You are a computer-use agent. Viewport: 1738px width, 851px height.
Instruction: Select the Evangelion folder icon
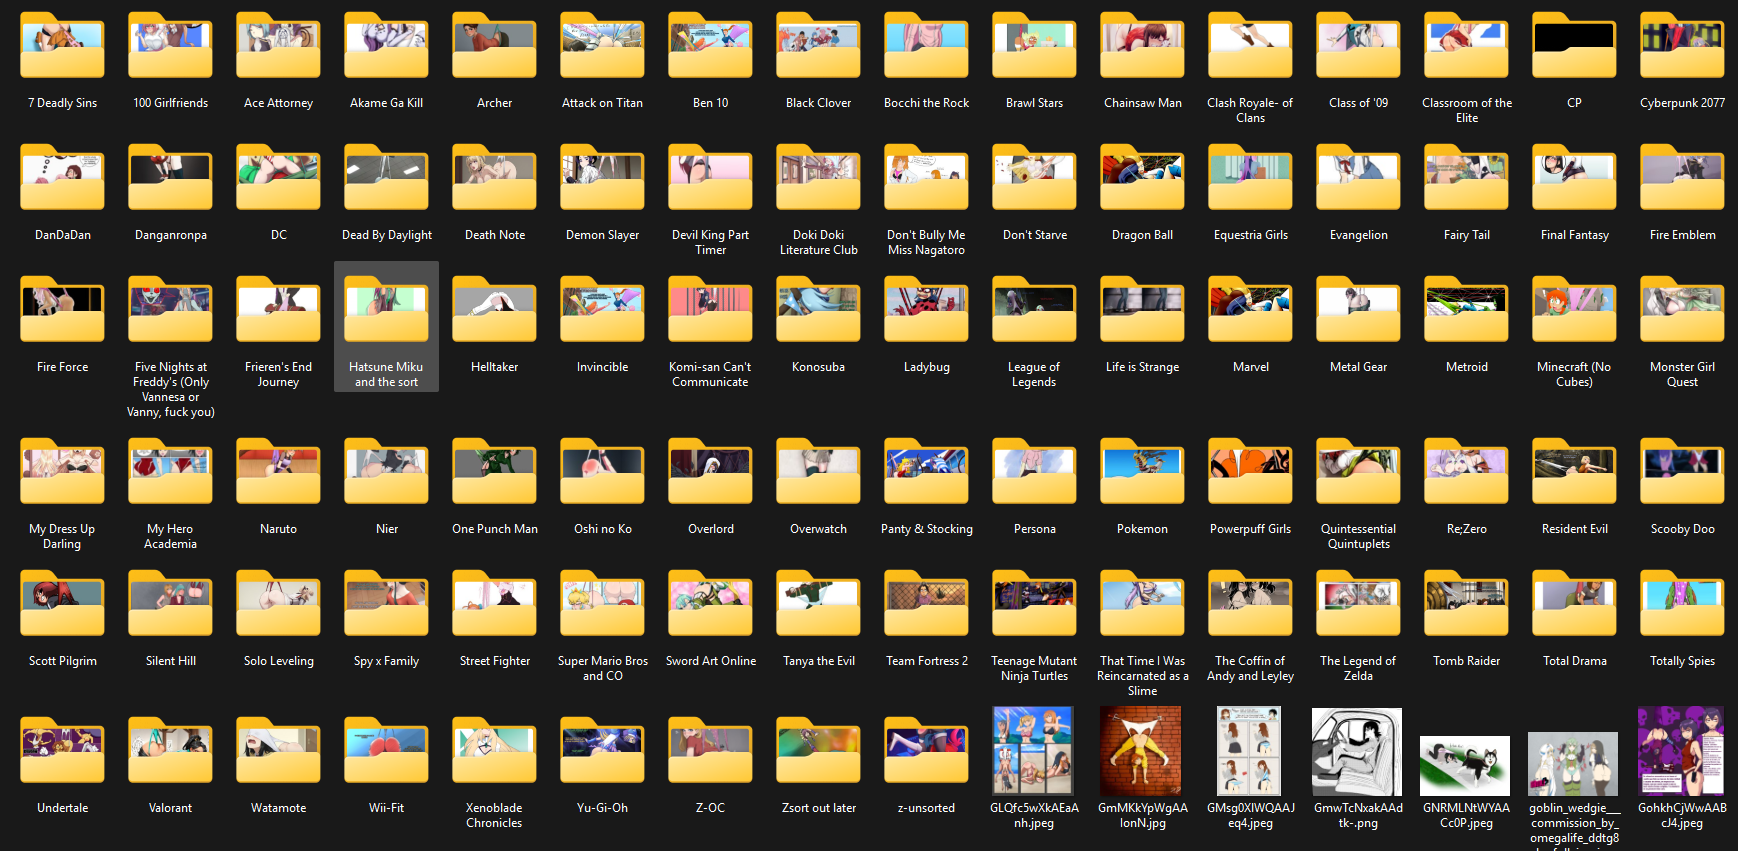point(1358,178)
